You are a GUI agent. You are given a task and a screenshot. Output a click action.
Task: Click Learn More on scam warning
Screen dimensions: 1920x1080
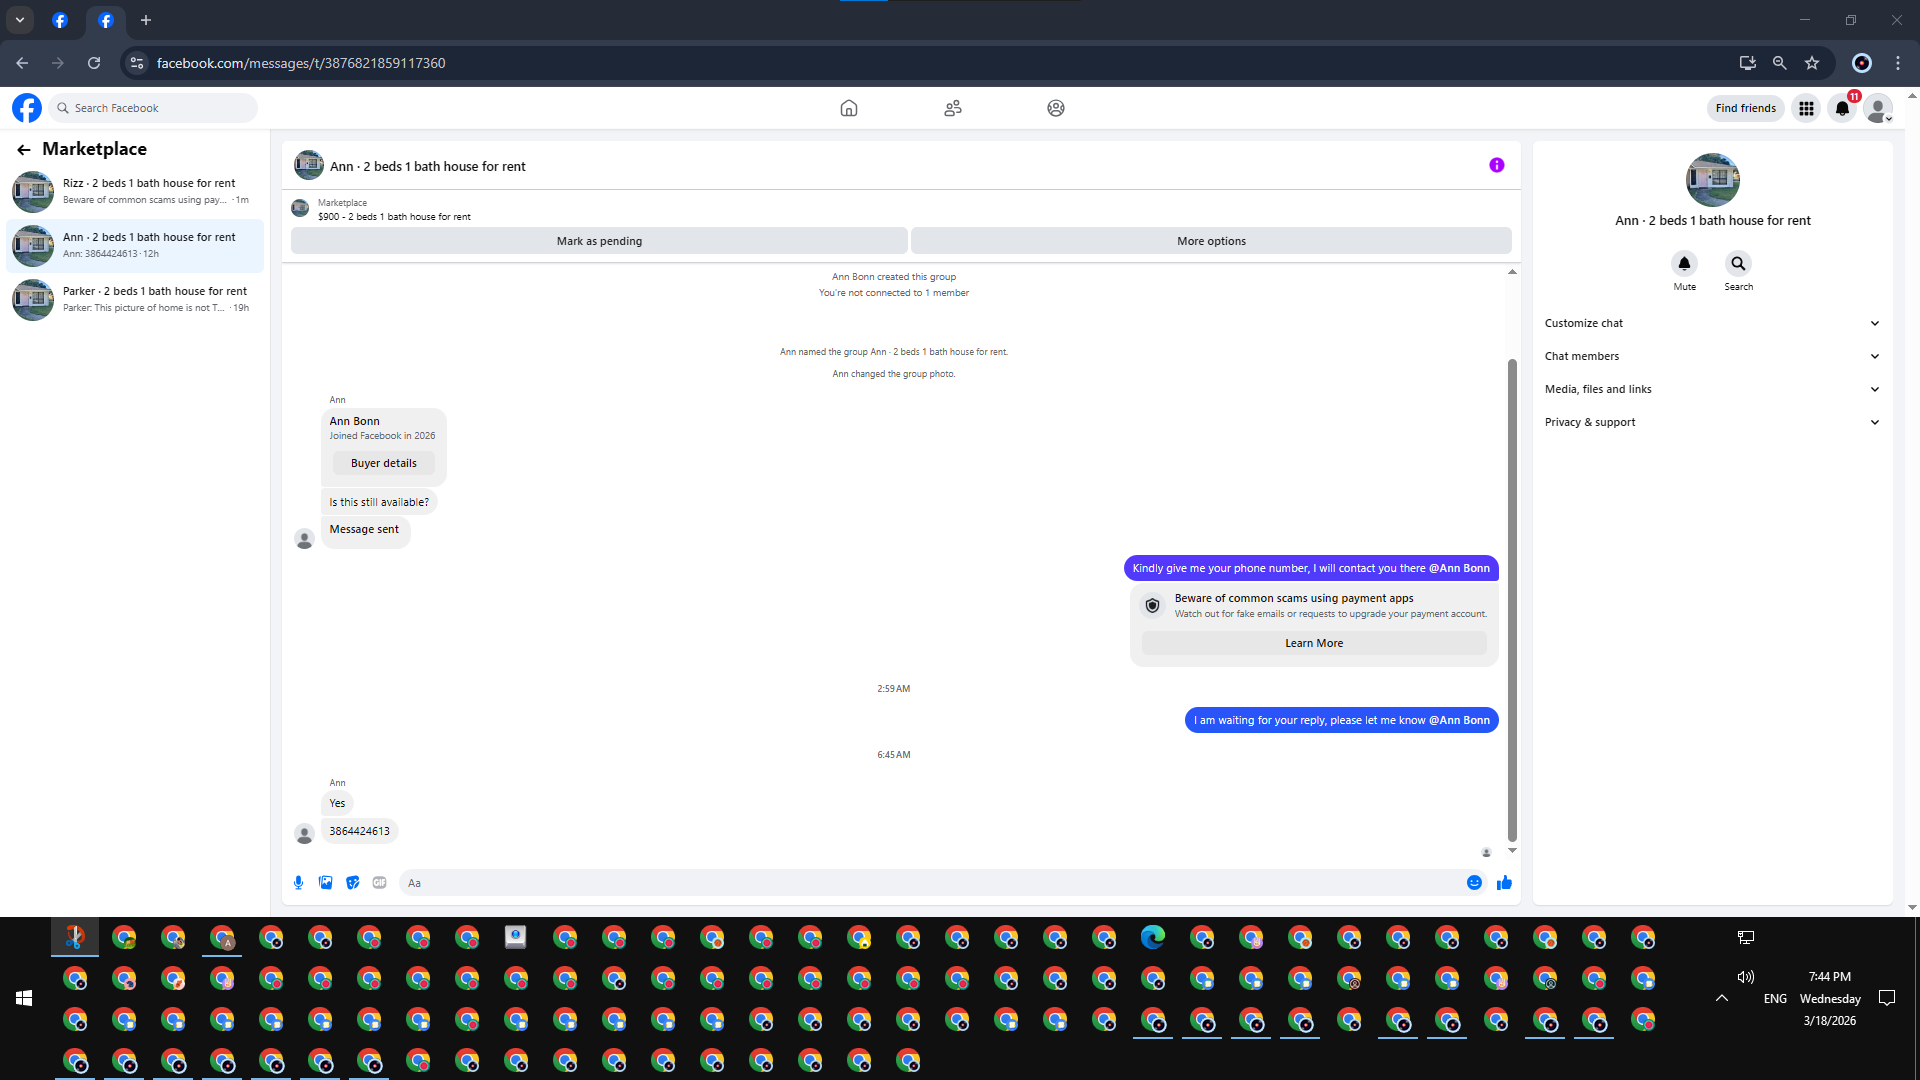(1313, 643)
